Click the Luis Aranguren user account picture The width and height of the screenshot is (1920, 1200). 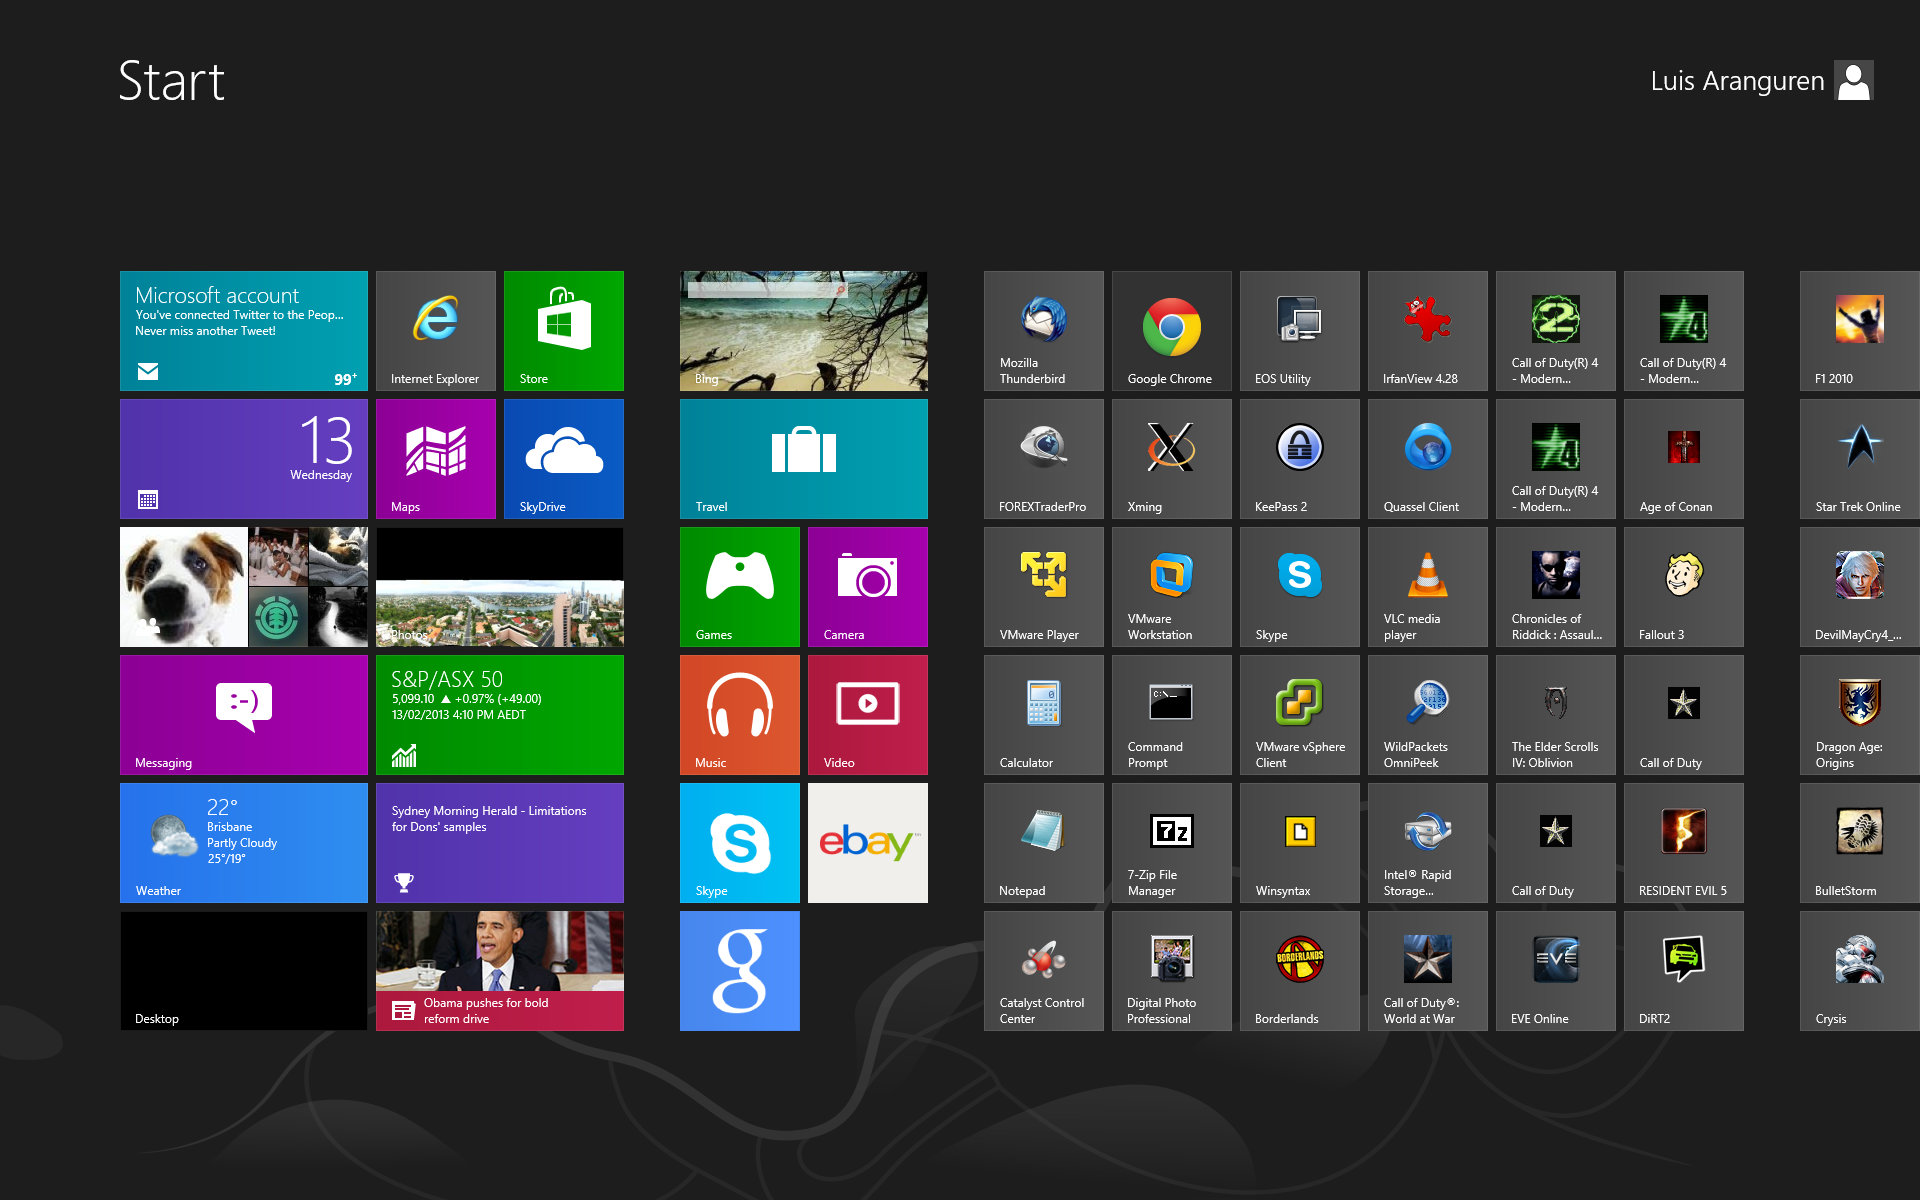point(1853,81)
